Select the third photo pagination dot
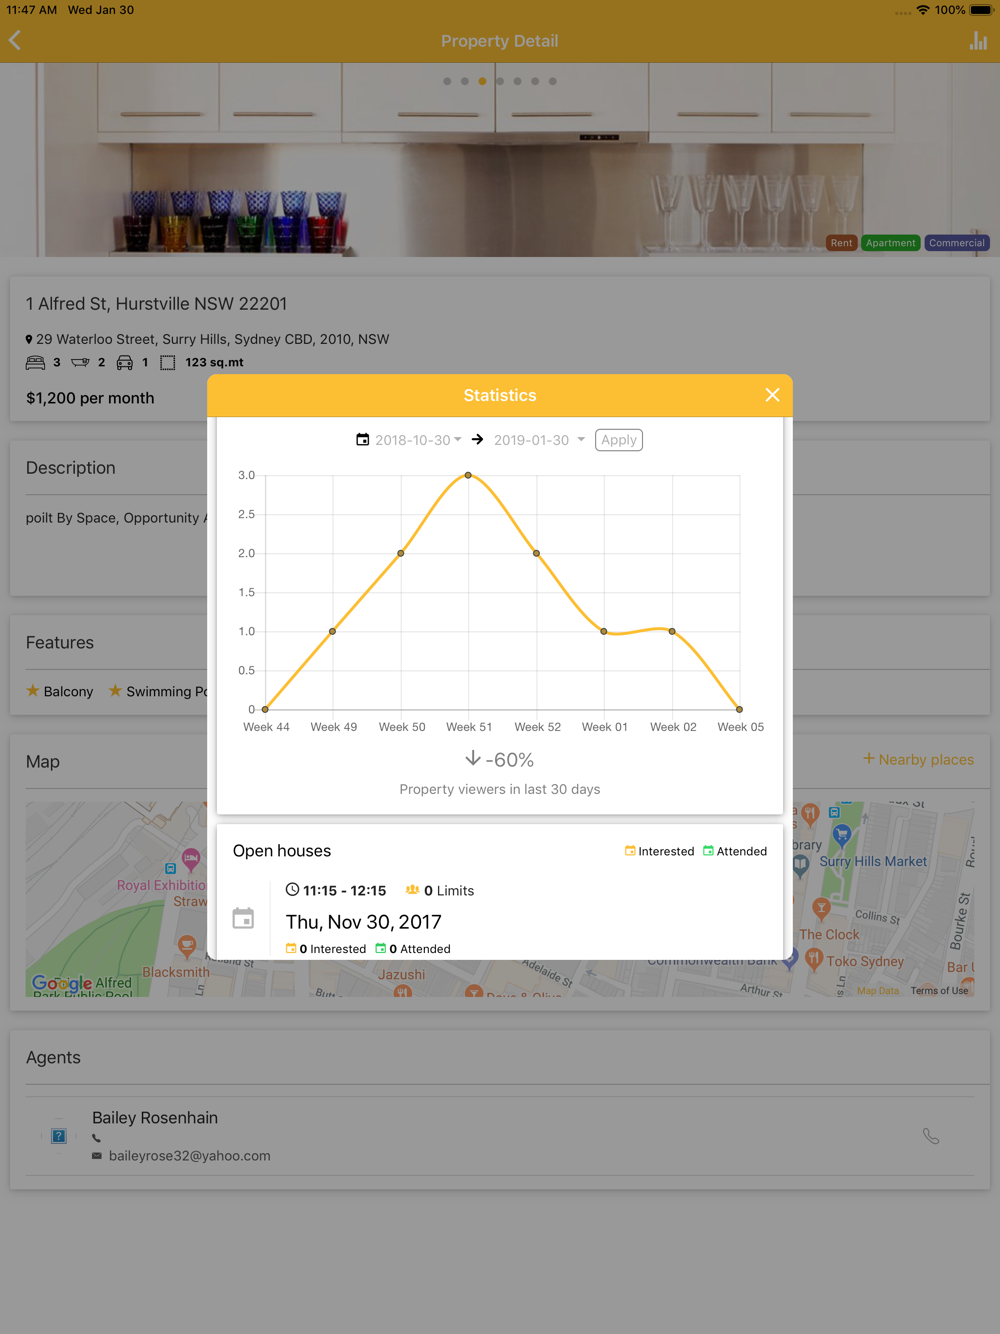 482,81
